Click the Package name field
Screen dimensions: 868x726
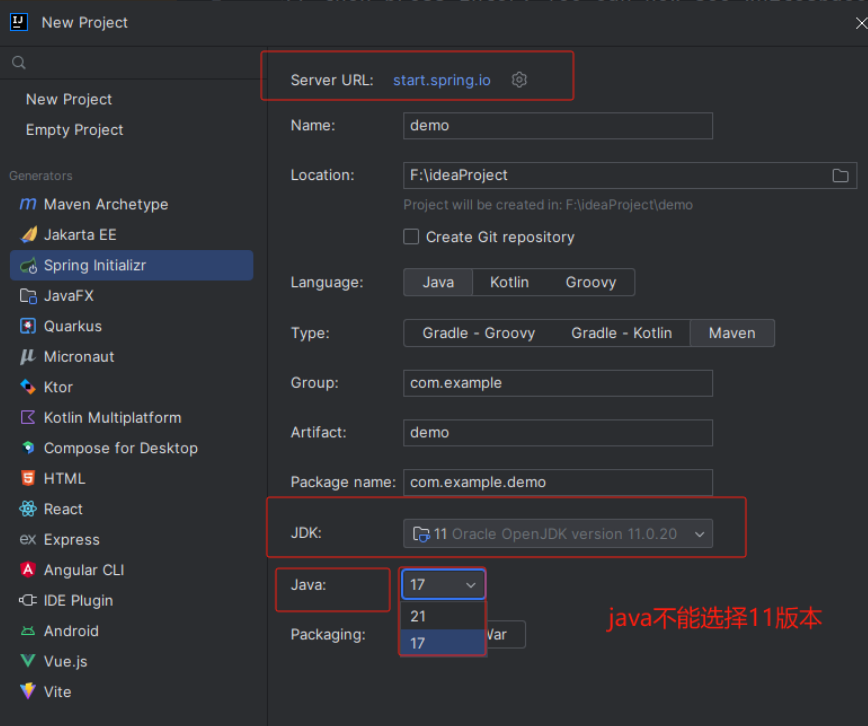tap(558, 482)
